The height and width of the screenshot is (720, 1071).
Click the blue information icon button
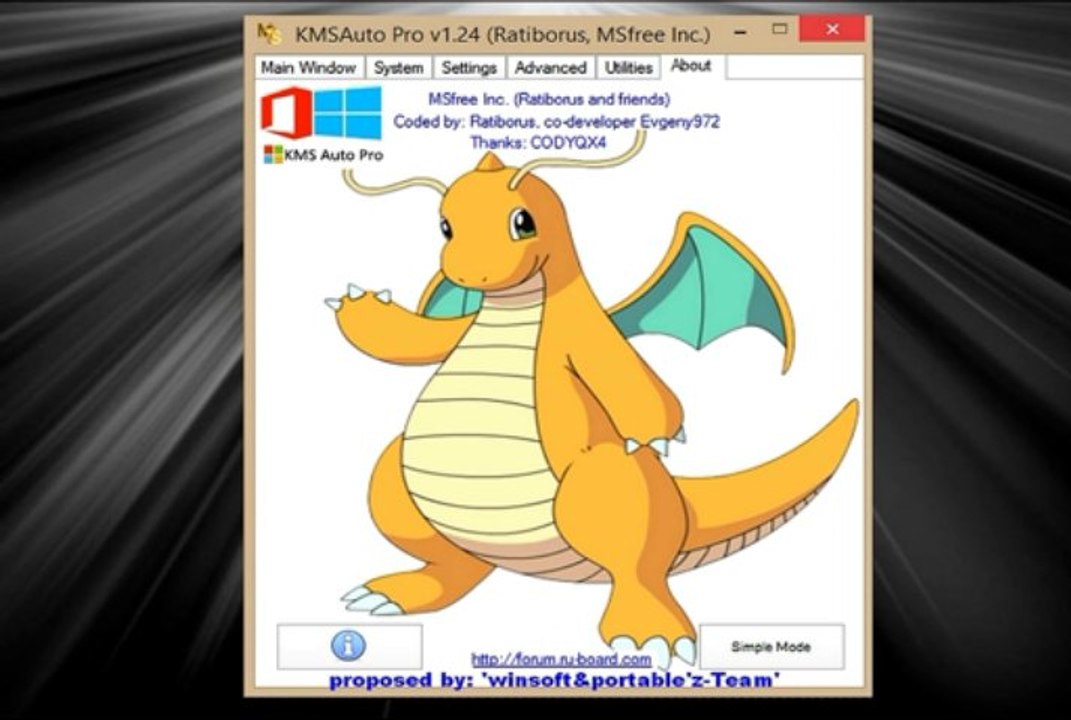click(349, 646)
